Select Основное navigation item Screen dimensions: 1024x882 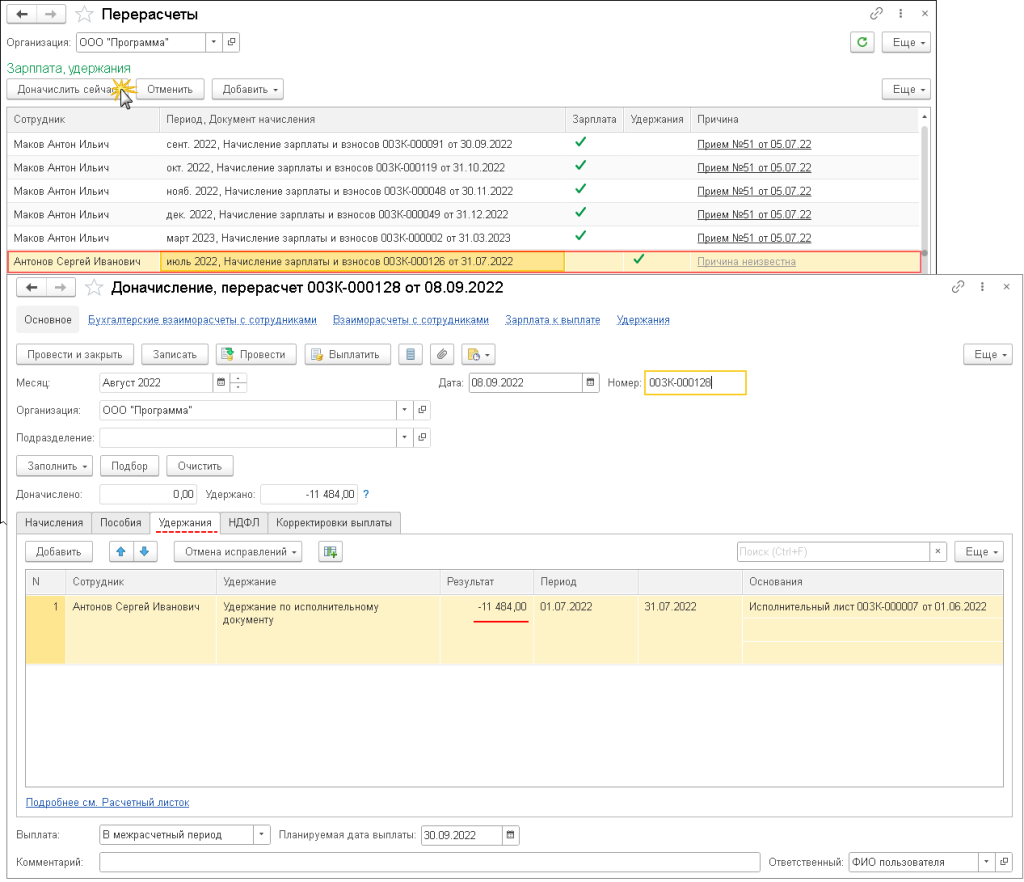(48, 320)
